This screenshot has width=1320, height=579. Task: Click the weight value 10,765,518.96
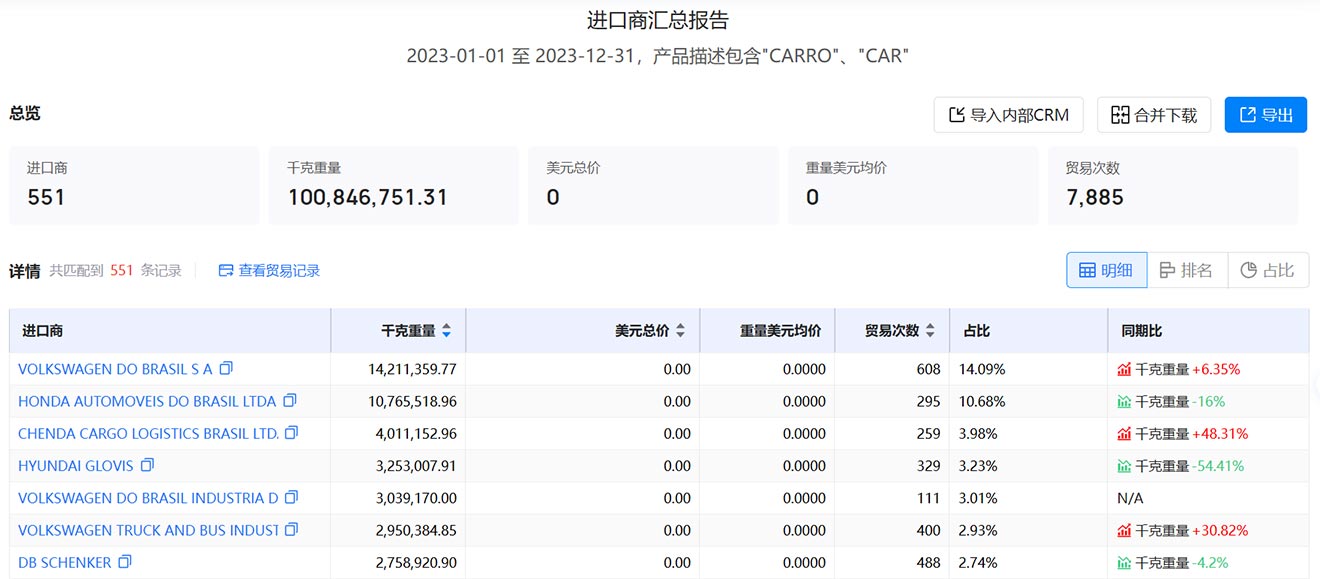(412, 401)
